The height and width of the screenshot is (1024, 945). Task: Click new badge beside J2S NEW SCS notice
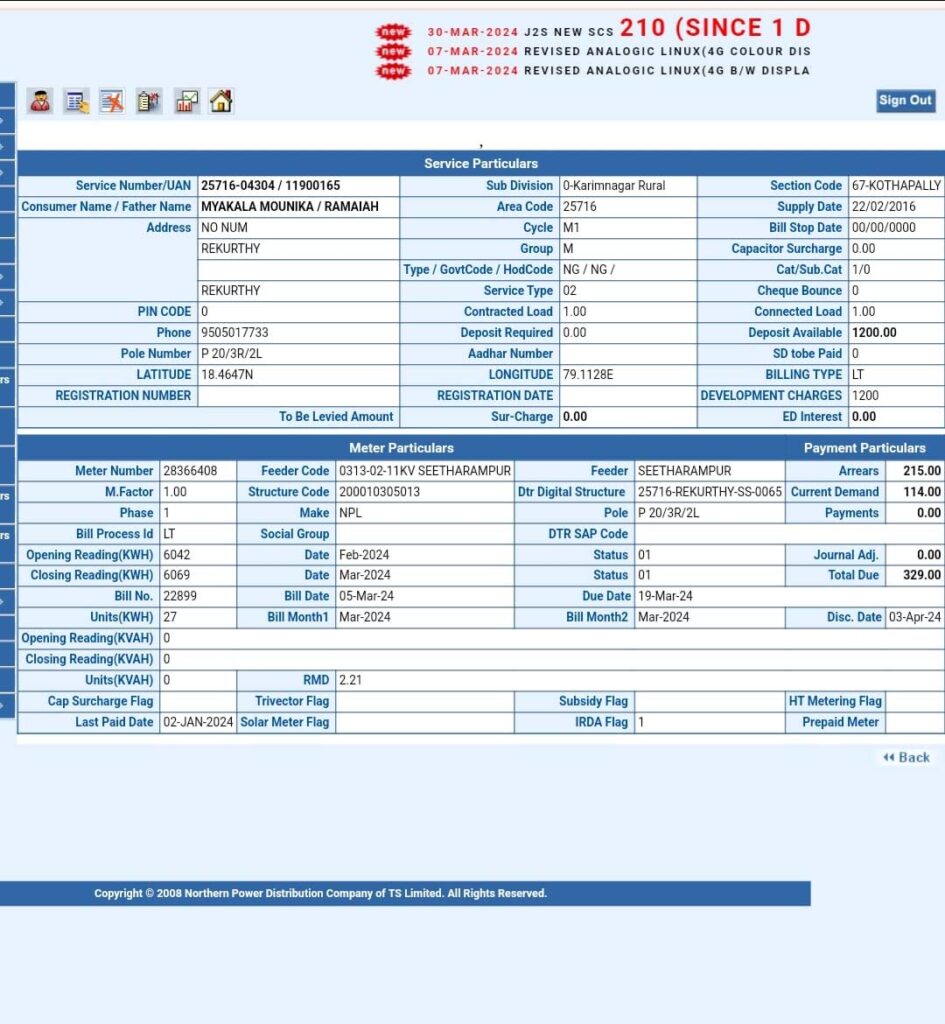click(x=393, y=31)
